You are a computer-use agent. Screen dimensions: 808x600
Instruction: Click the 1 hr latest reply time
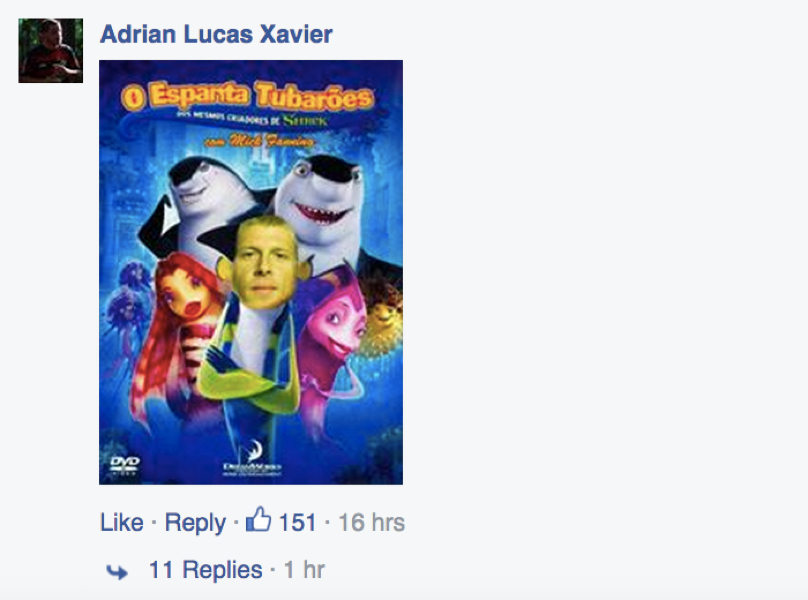pyautogui.click(x=304, y=570)
